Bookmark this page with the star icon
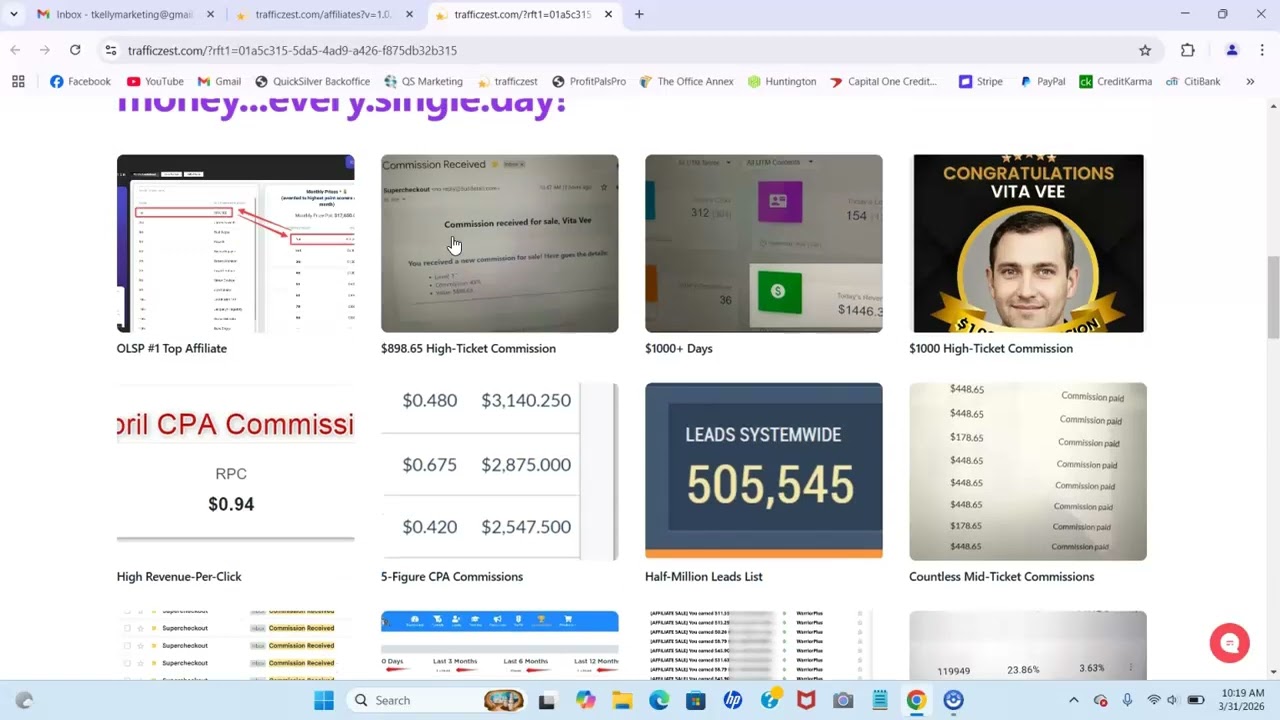1280x720 pixels. point(1145,50)
